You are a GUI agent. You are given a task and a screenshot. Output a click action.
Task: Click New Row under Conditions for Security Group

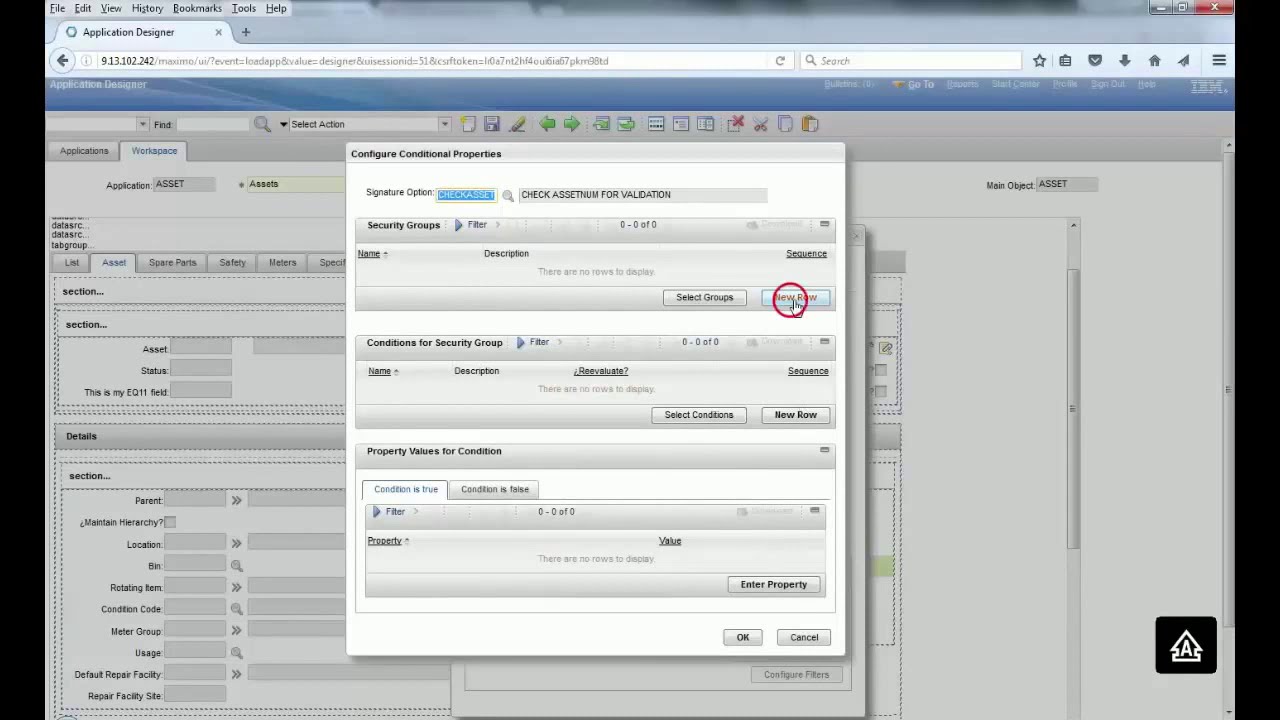coord(796,415)
